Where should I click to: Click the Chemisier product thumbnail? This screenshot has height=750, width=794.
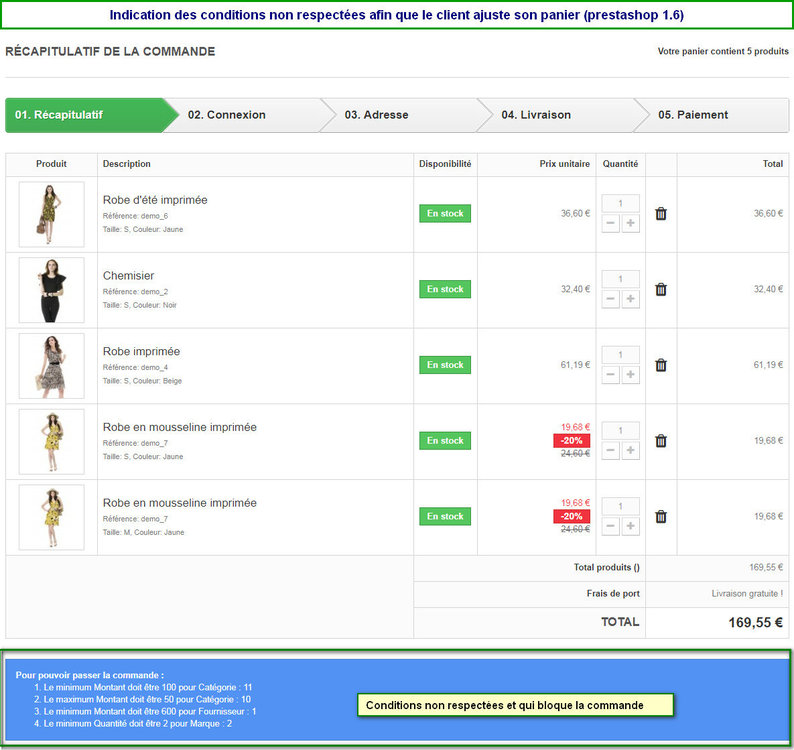point(52,290)
